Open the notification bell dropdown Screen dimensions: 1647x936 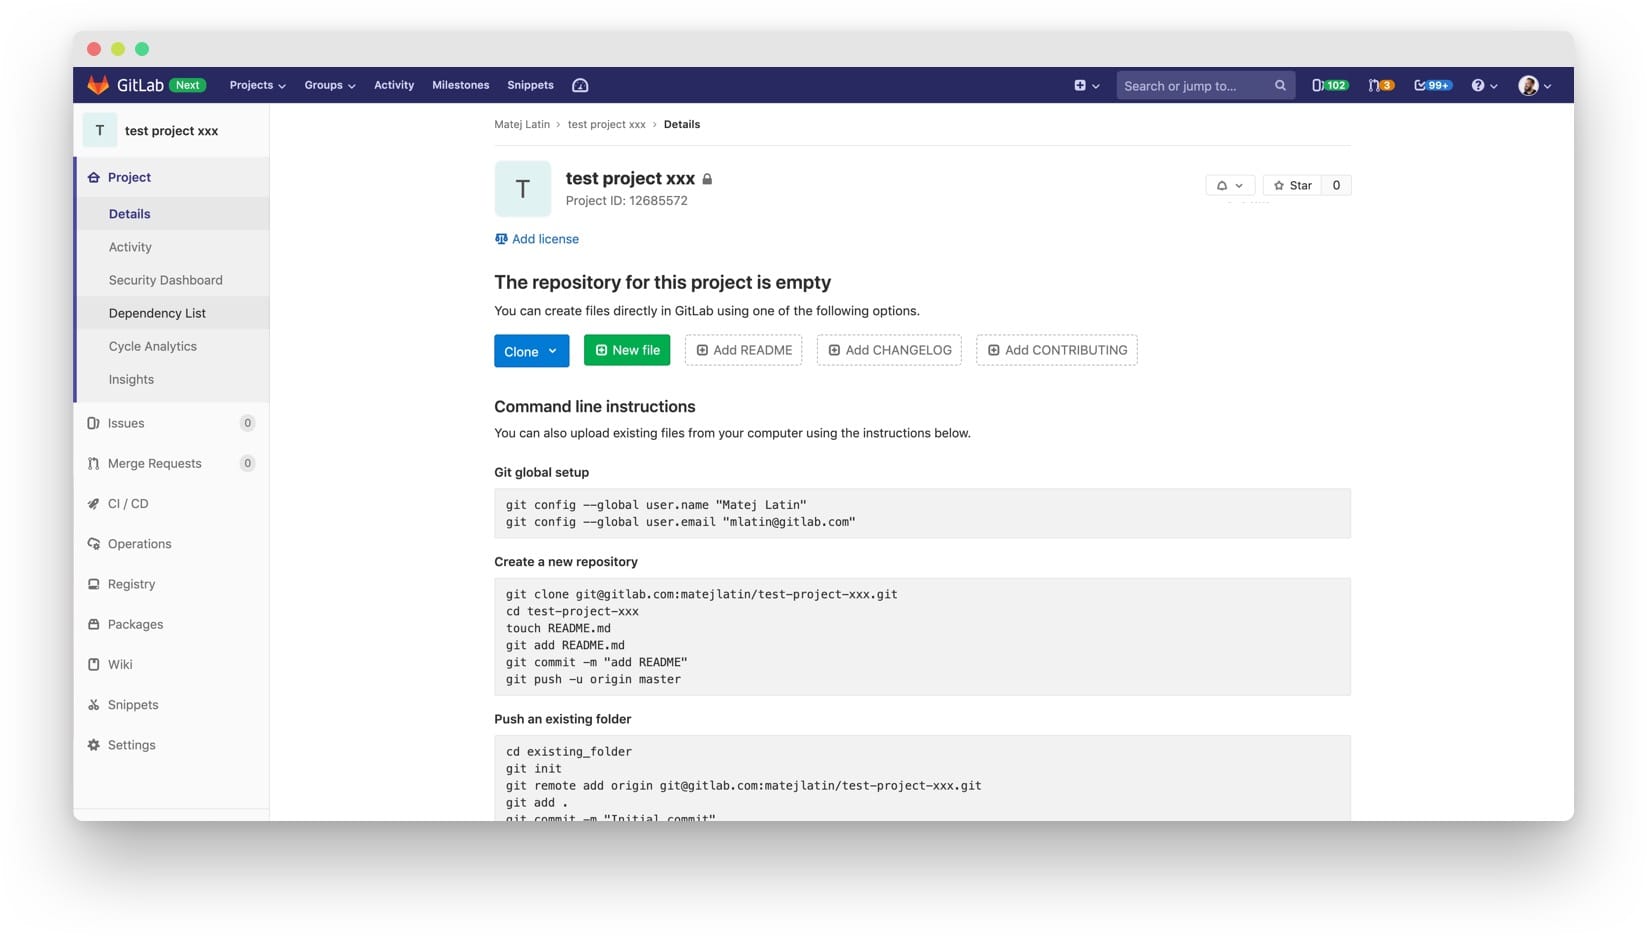pos(1229,185)
